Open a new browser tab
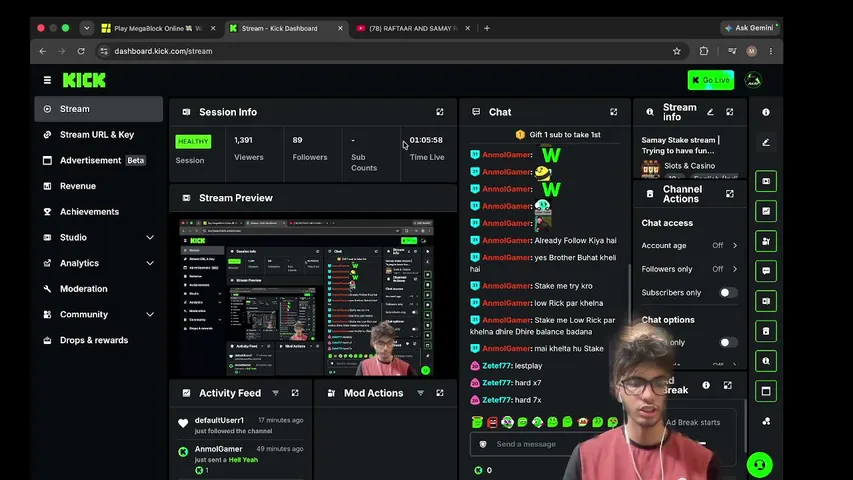The width and height of the screenshot is (853, 480). pyautogui.click(x=487, y=28)
